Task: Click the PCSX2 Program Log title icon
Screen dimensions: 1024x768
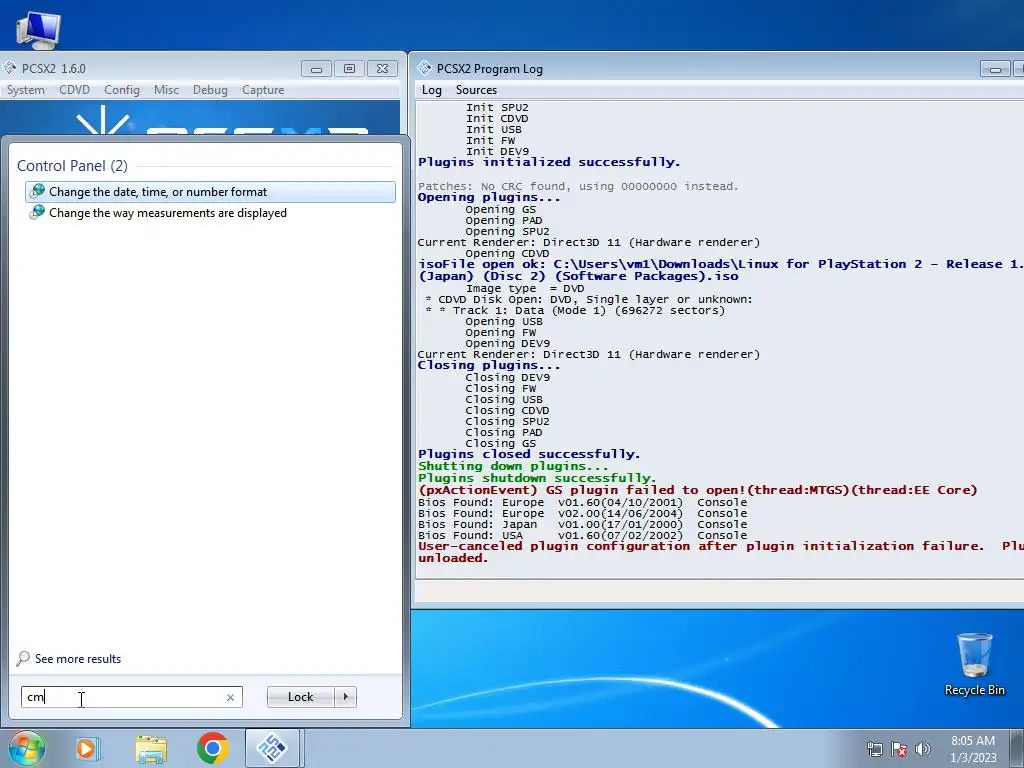Action: point(424,68)
